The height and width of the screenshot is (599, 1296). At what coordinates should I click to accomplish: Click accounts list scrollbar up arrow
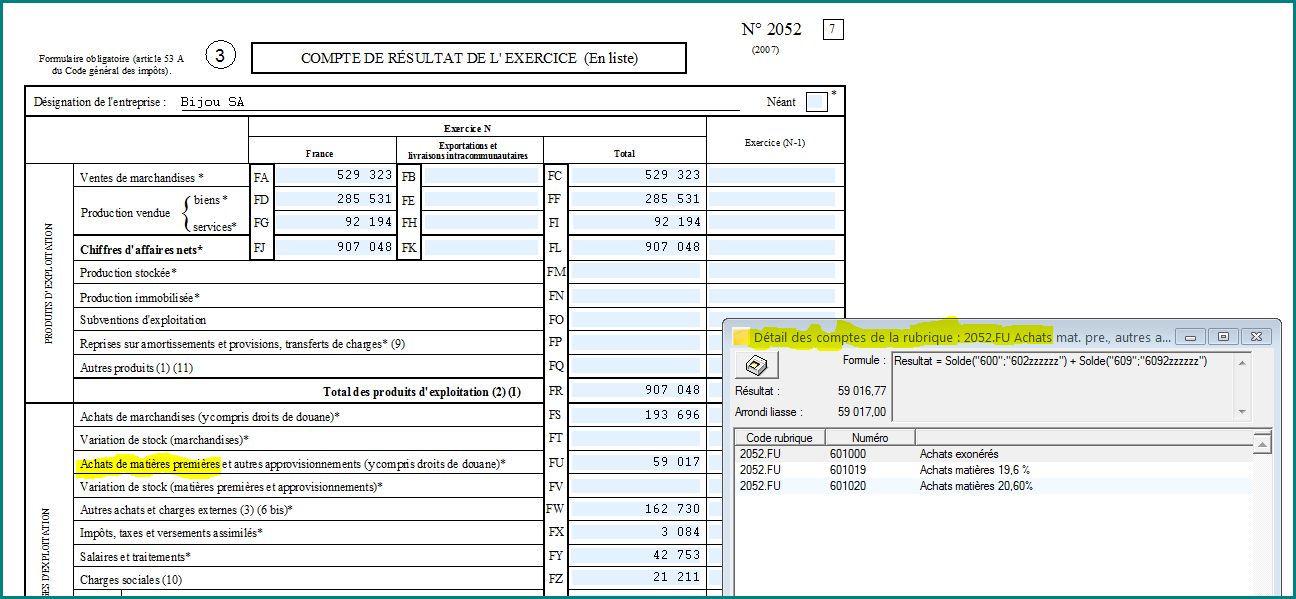(x=1263, y=442)
